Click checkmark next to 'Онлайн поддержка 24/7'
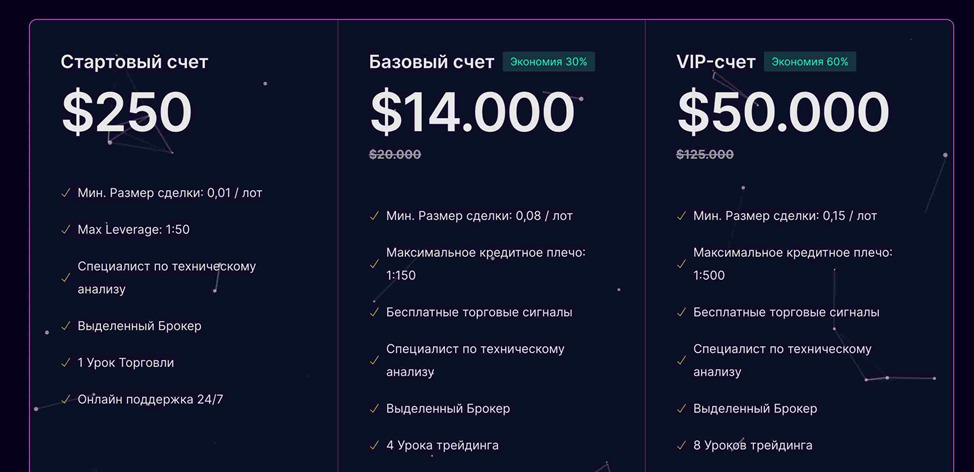 tap(66, 399)
